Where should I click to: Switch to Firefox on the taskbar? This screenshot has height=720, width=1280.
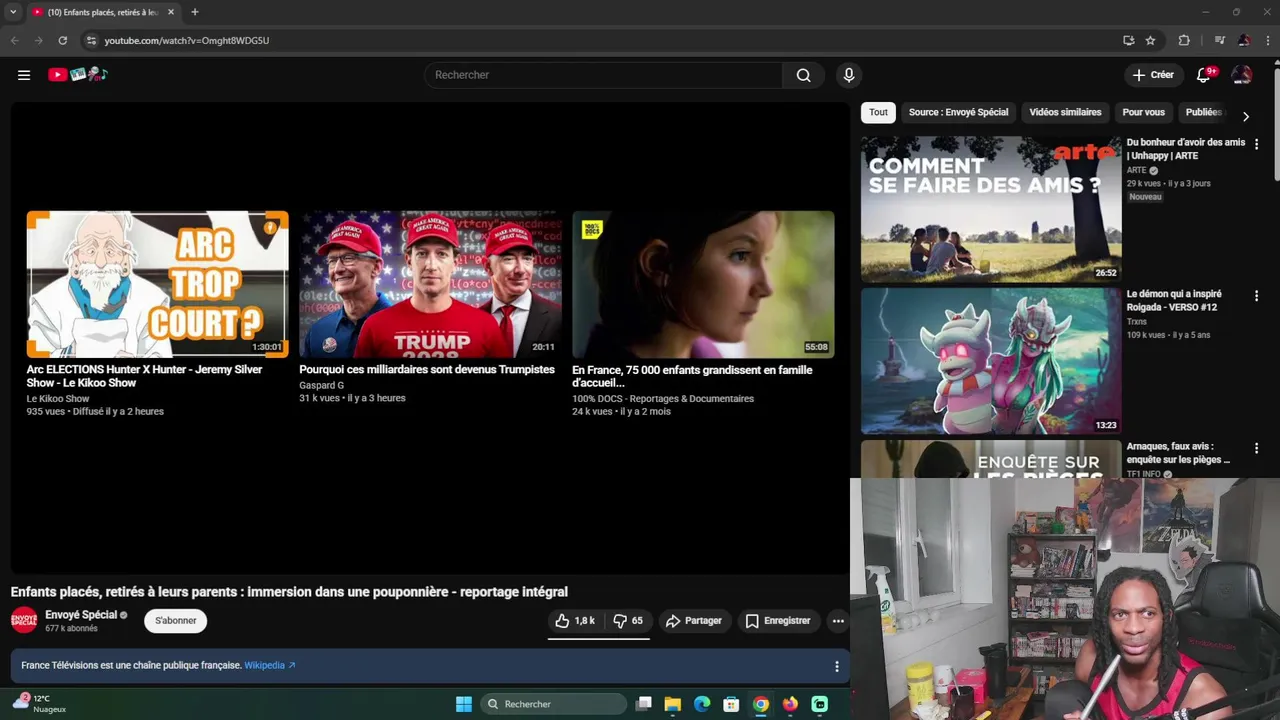click(790, 704)
